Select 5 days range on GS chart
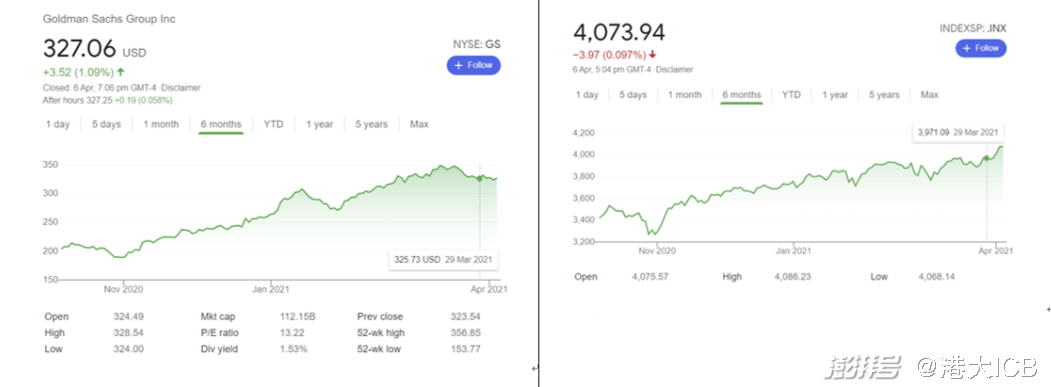 click(x=104, y=124)
